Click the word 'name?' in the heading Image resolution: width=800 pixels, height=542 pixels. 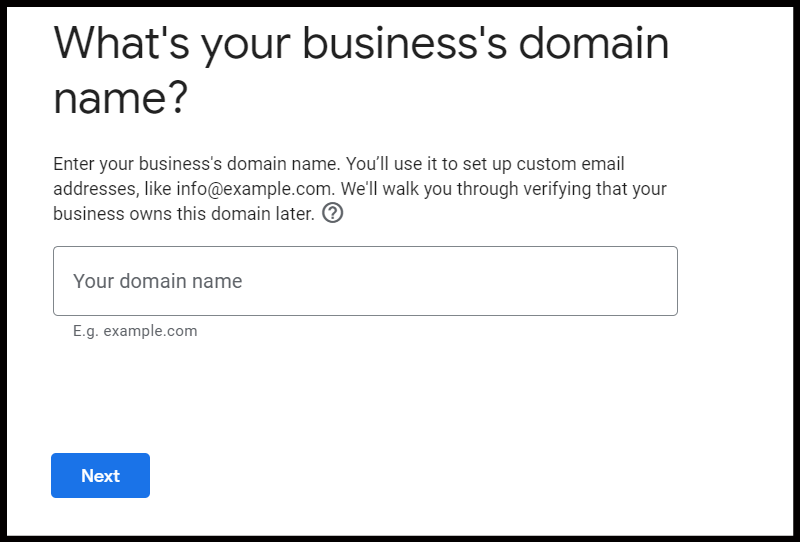[x=121, y=98]
